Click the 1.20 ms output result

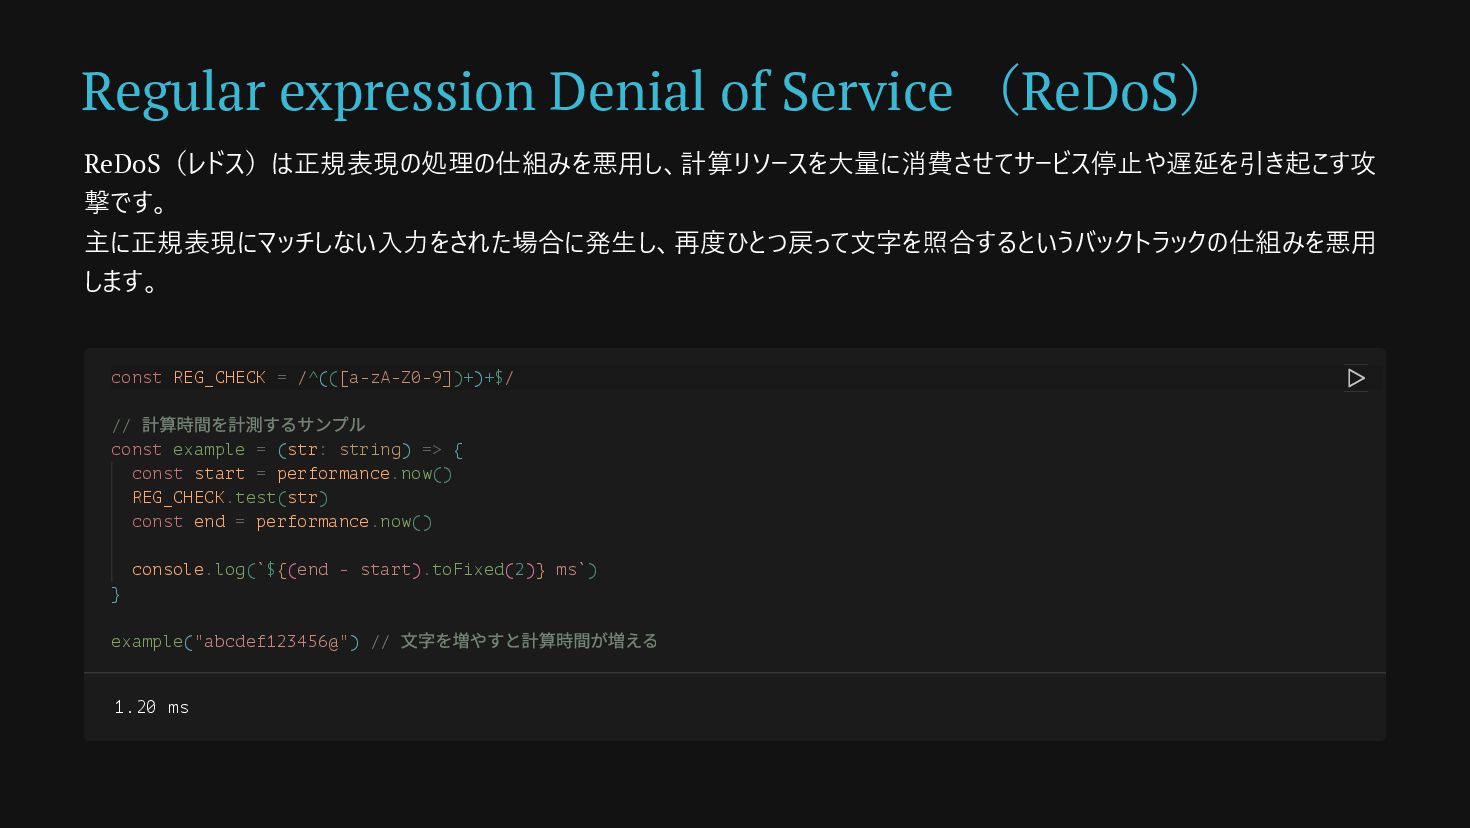(x=151, y=707)
